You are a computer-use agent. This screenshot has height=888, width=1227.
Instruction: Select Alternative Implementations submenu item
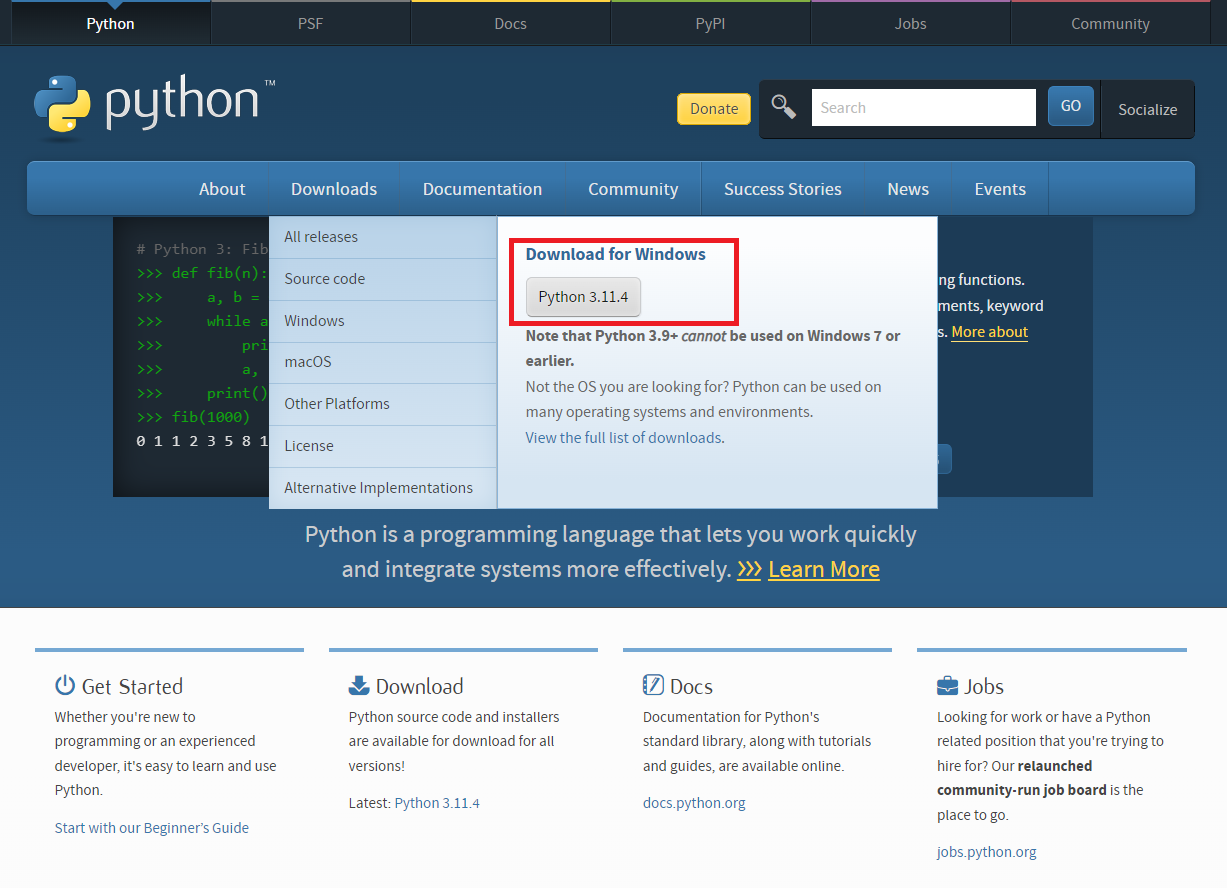(x=383, y=488)
